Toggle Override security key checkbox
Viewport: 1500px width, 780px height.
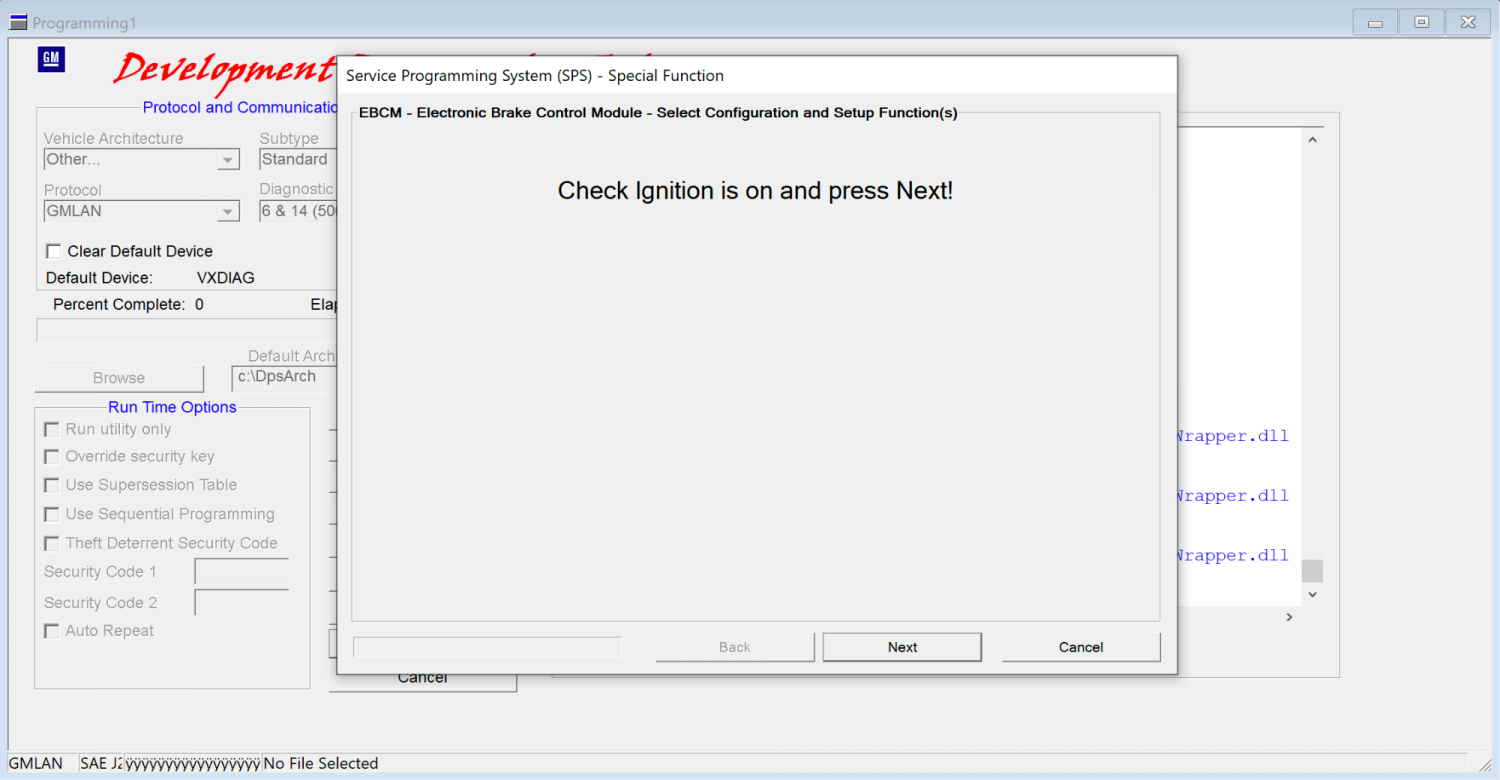click(52, 456)
